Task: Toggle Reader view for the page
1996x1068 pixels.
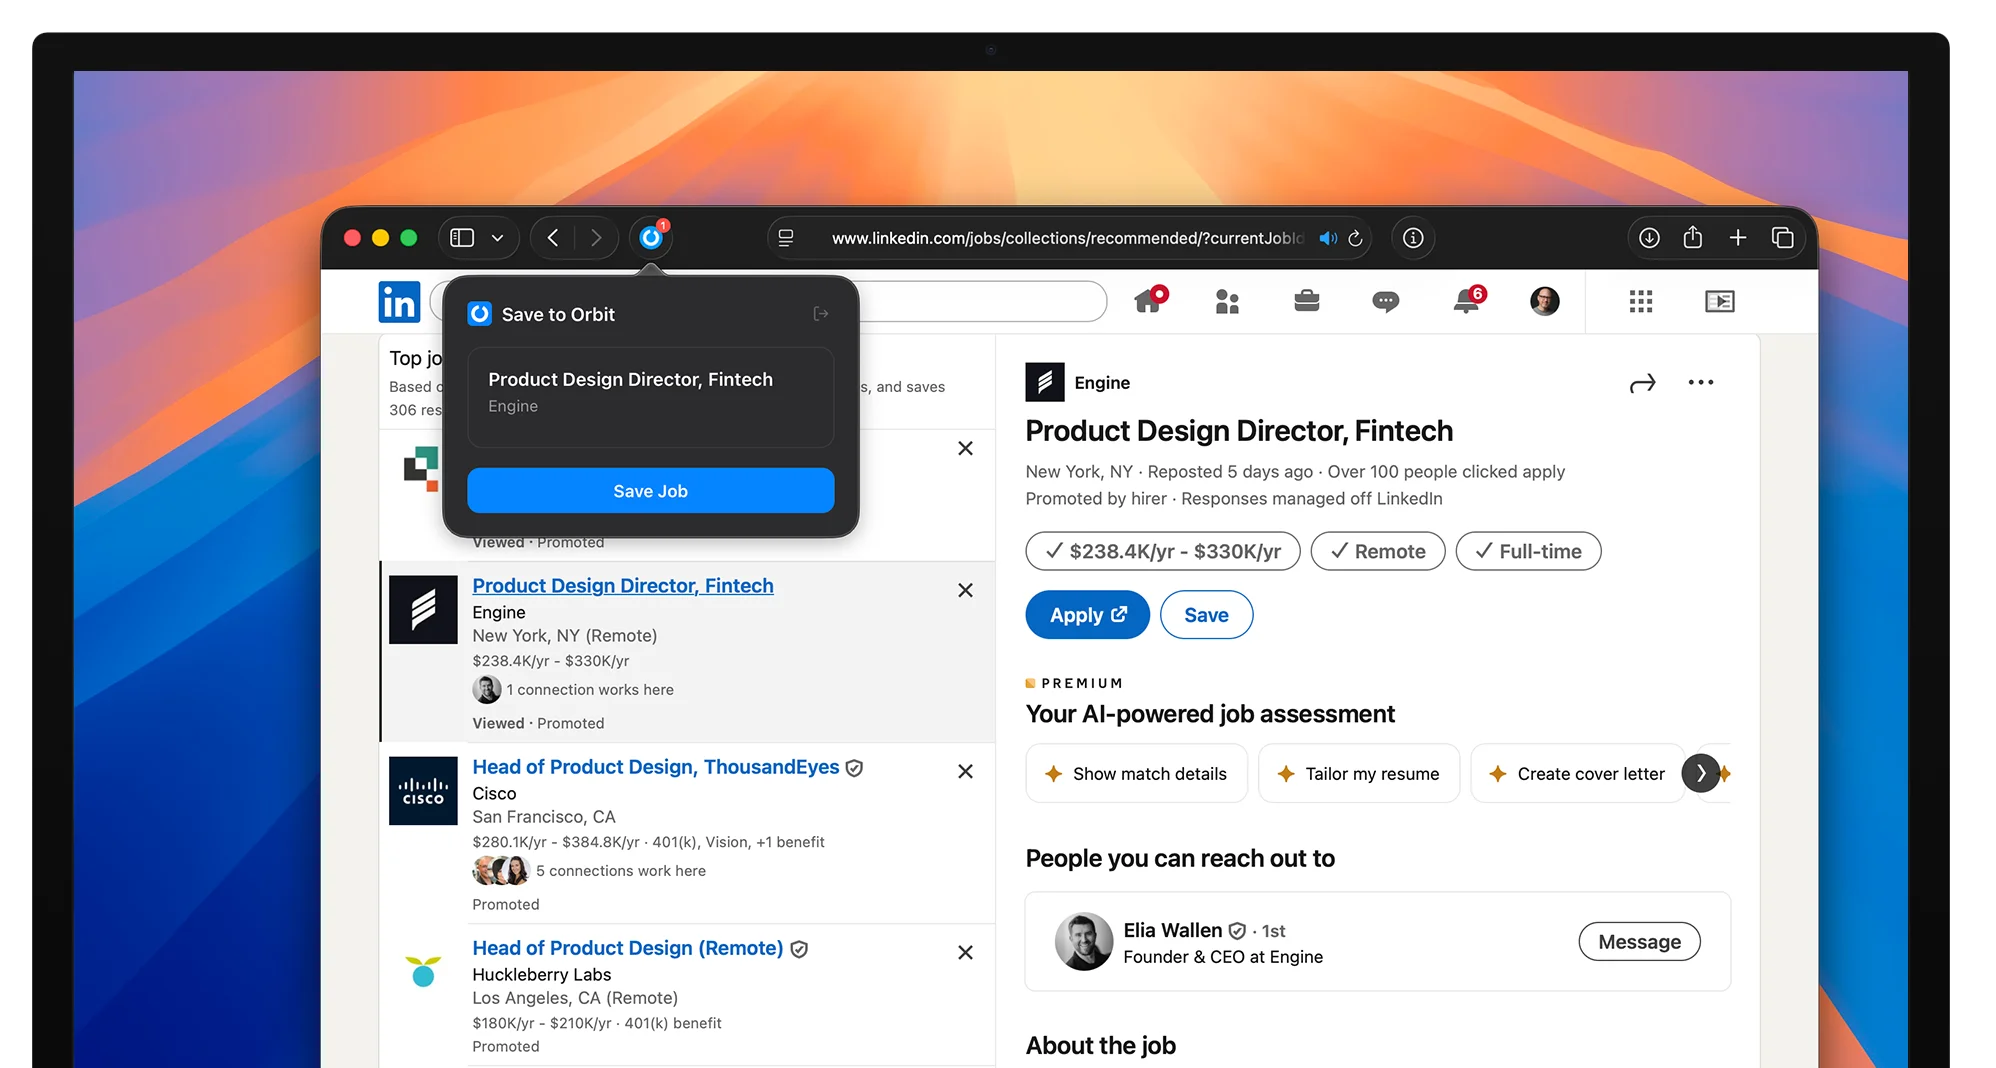Action: coord(786,238)
